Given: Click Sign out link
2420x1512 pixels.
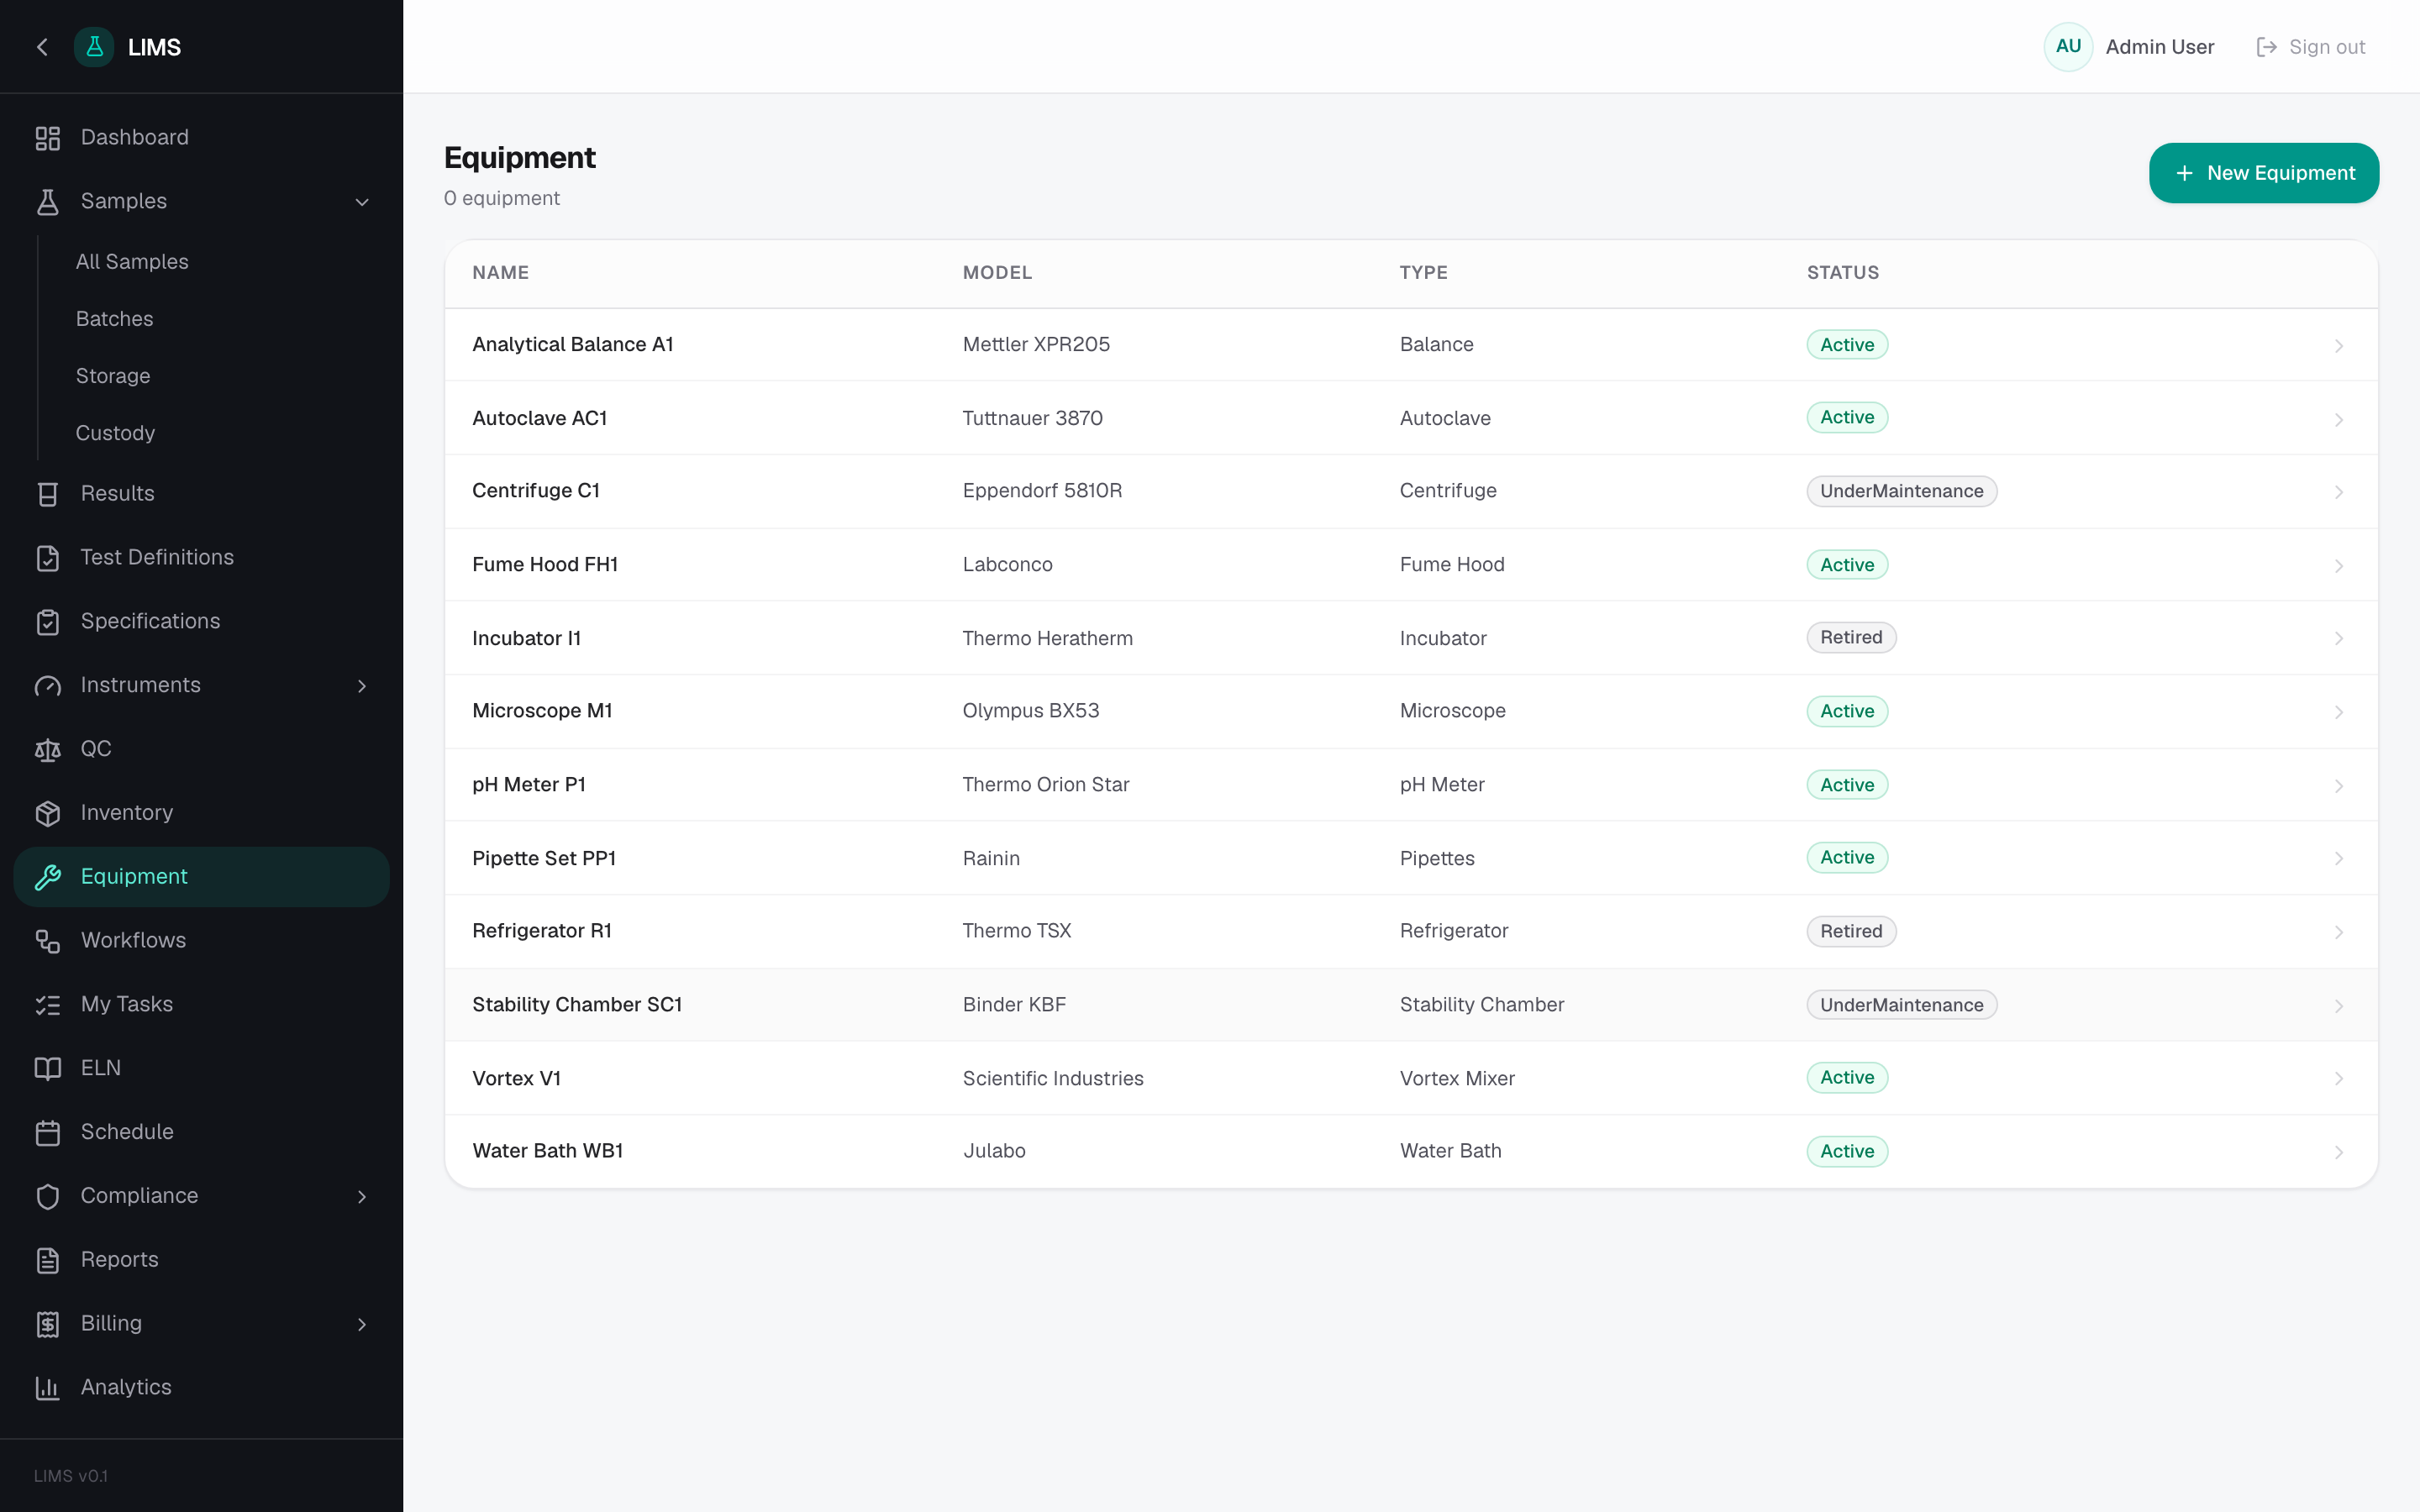Looking at the screenshot, I should tap(2311, 47).
